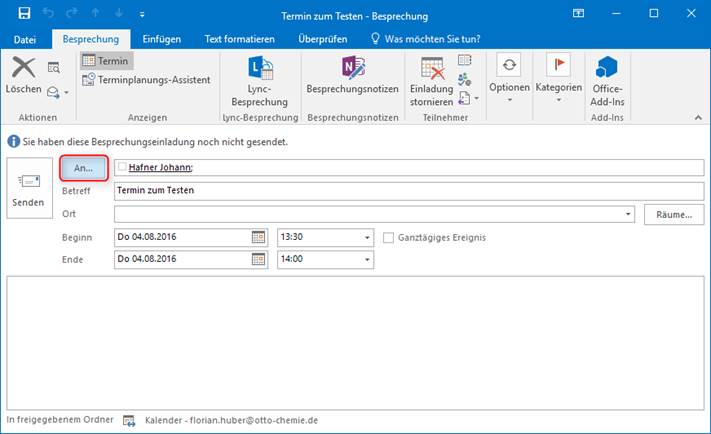Image resolution: width=711 pixels, height=434 pixels.
Task: Click the response options page icon
Action: coord(464,98)
